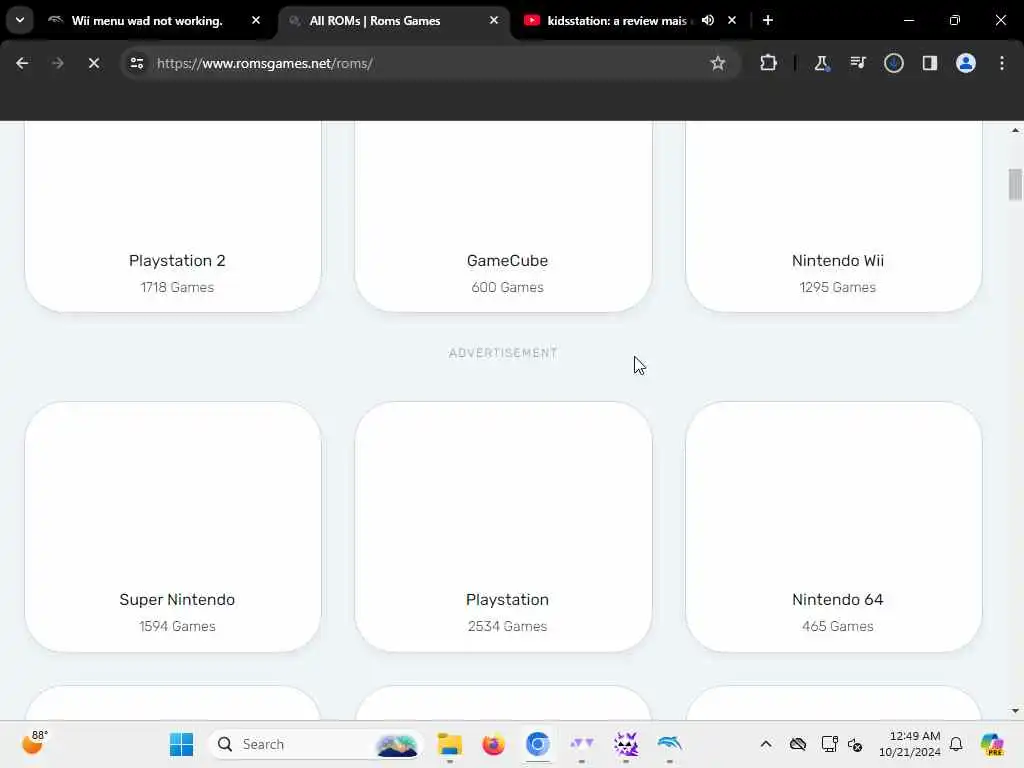Open the Windows Start menu
The height and width of the screenshot is (768, 1024).
181,744
